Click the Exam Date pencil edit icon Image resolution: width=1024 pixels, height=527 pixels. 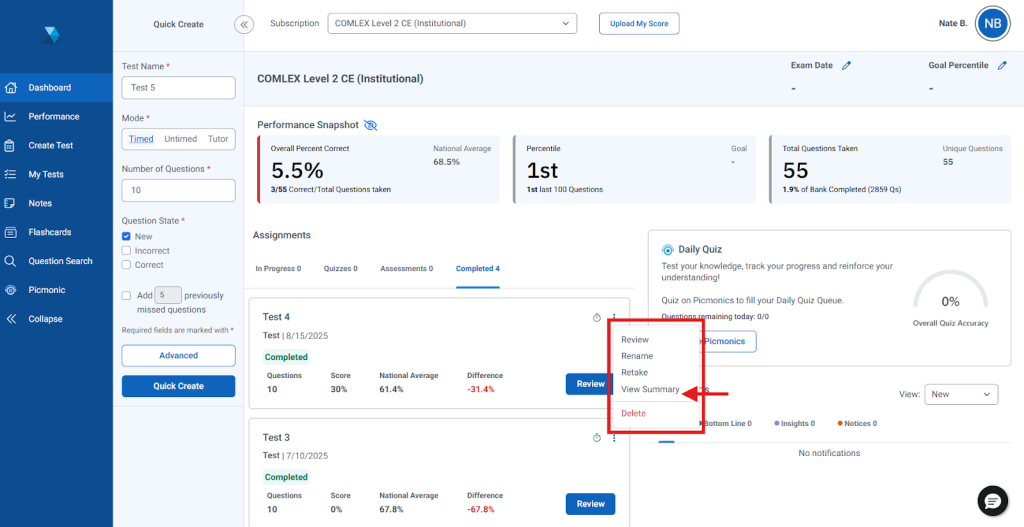click(846, 66)
